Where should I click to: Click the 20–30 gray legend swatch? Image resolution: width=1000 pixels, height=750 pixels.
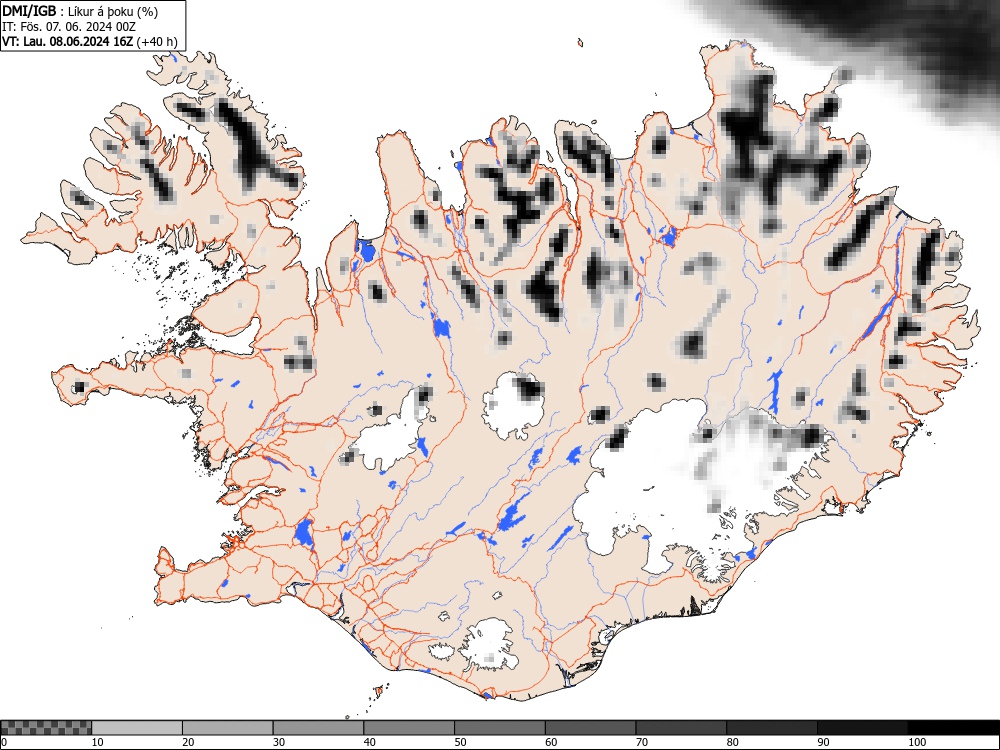point(228,728)
